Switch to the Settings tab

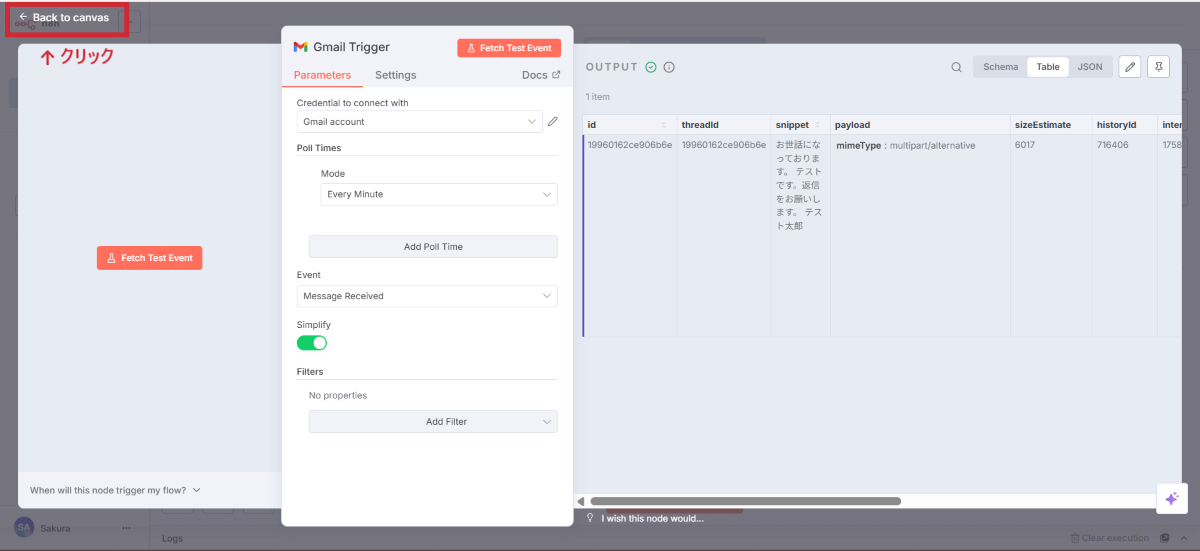pos(395,75)
